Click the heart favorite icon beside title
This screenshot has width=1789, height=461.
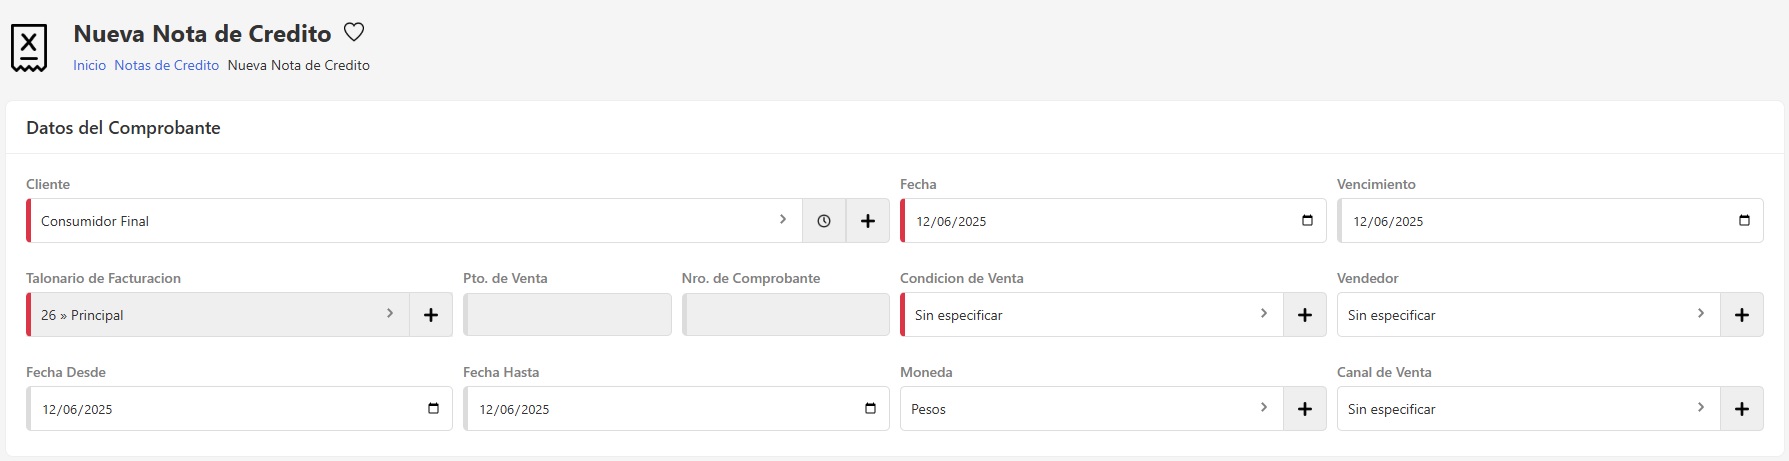tap(354, 33)
